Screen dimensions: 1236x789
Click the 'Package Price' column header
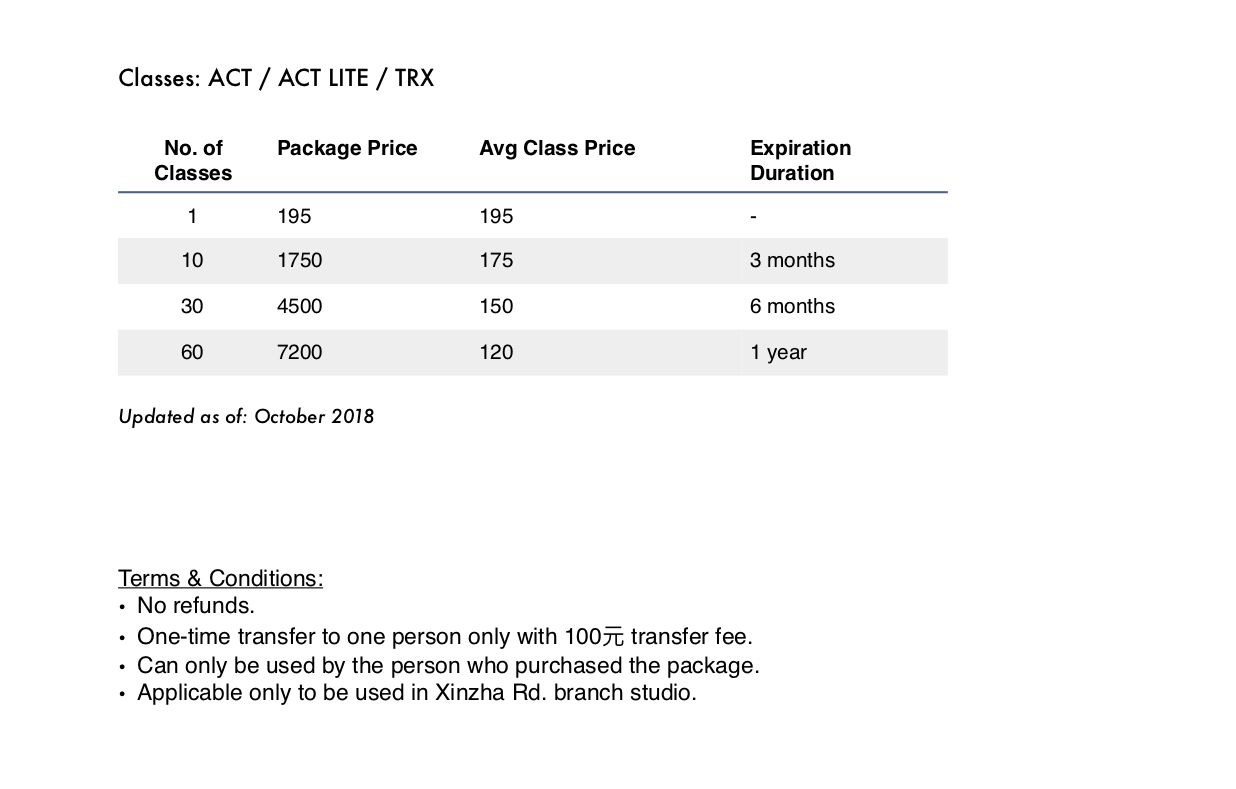tap(347, 149)
